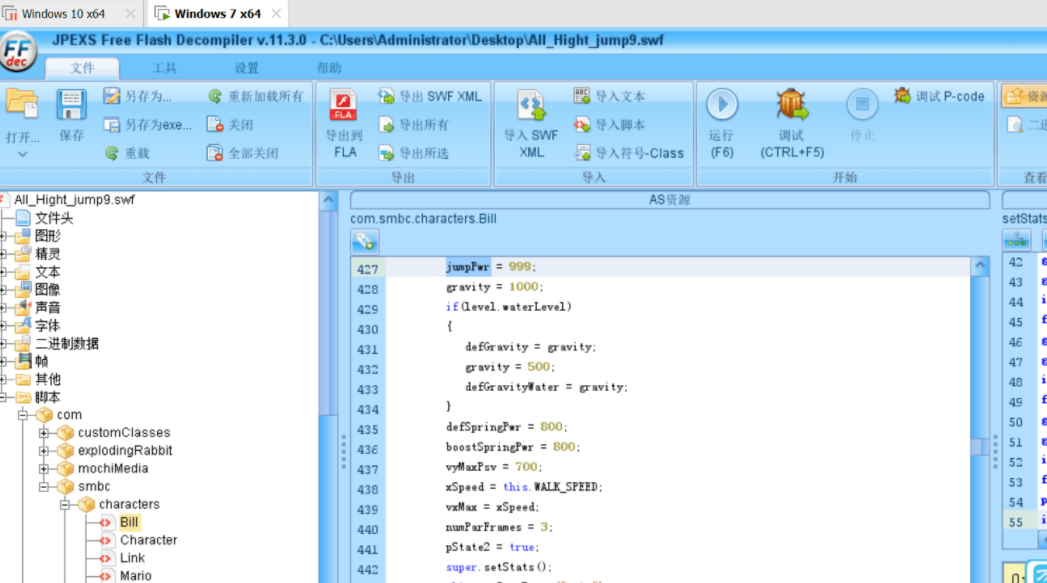Click the code editor scroll up arrow

pos(980,266)
